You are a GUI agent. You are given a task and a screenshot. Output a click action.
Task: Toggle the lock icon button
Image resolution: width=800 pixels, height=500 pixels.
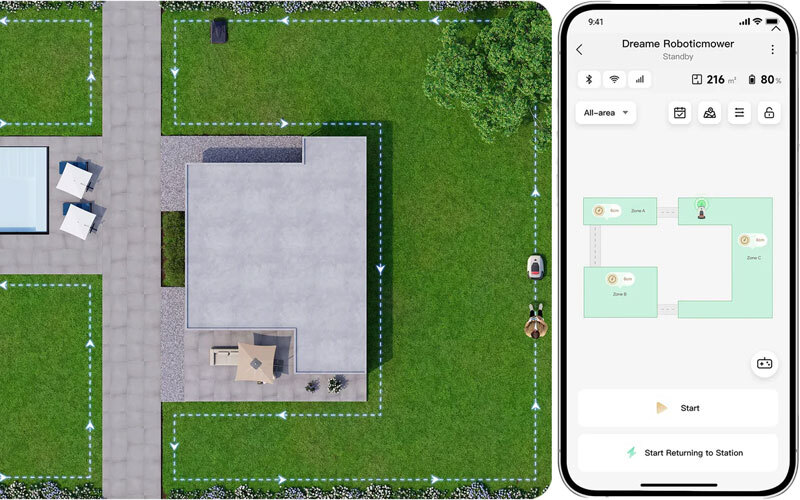click(x=768, y=113)
